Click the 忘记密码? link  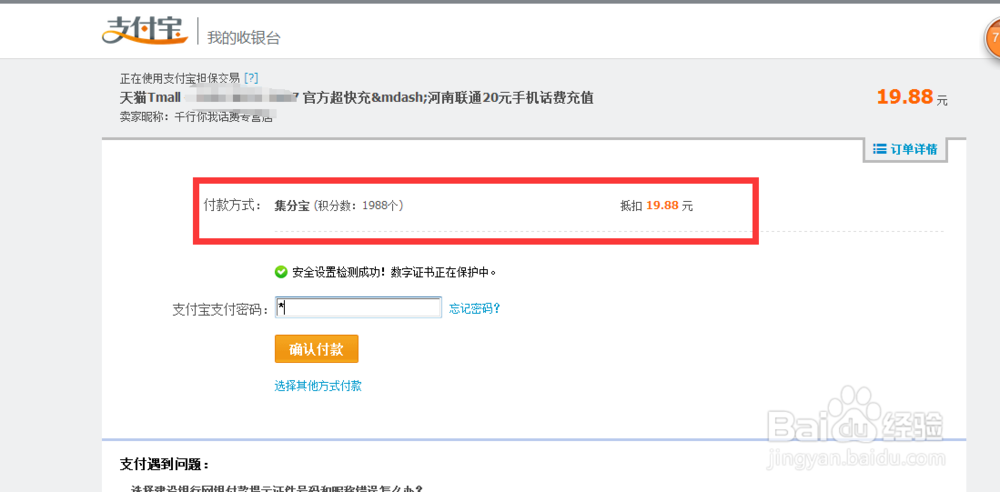pos(474,308)
